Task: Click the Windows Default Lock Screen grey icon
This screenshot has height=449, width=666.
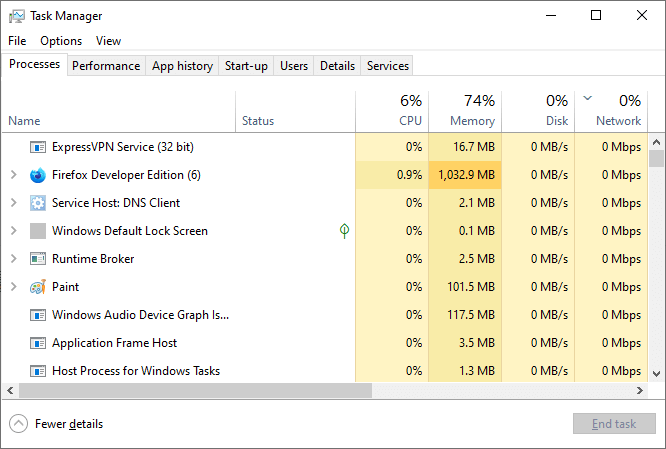Action: tap(38, 231)
